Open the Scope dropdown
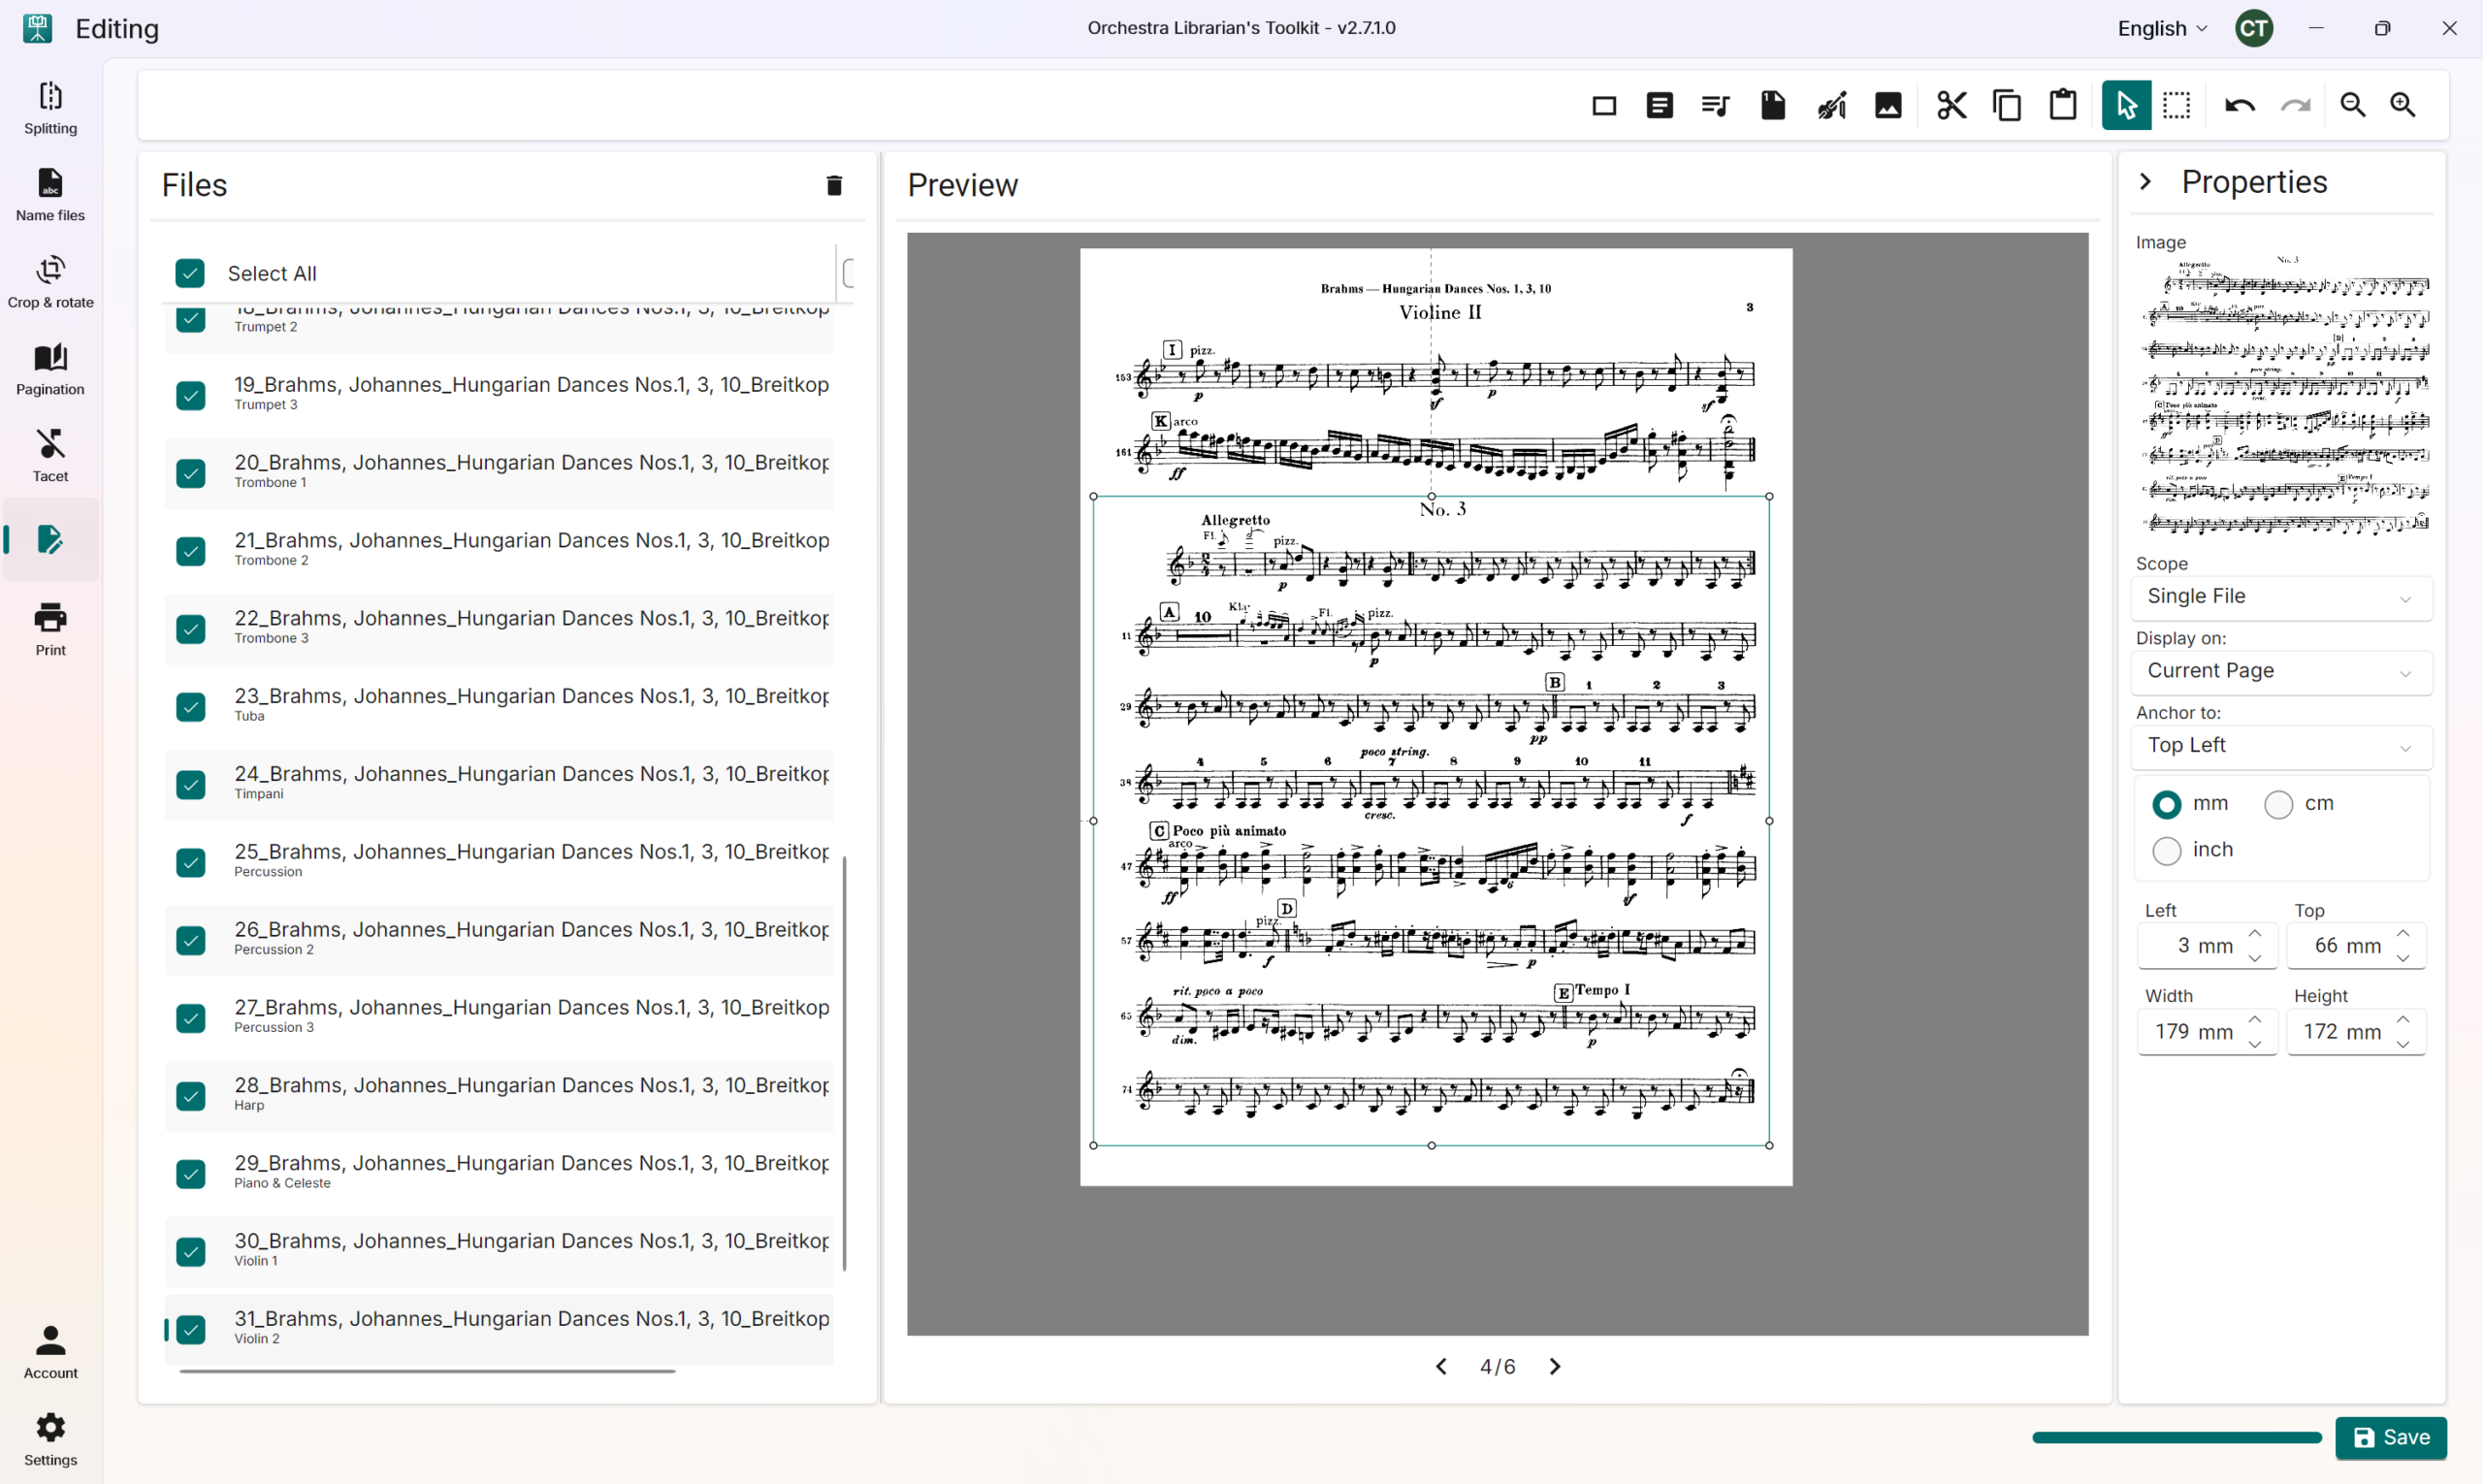 2282,597
